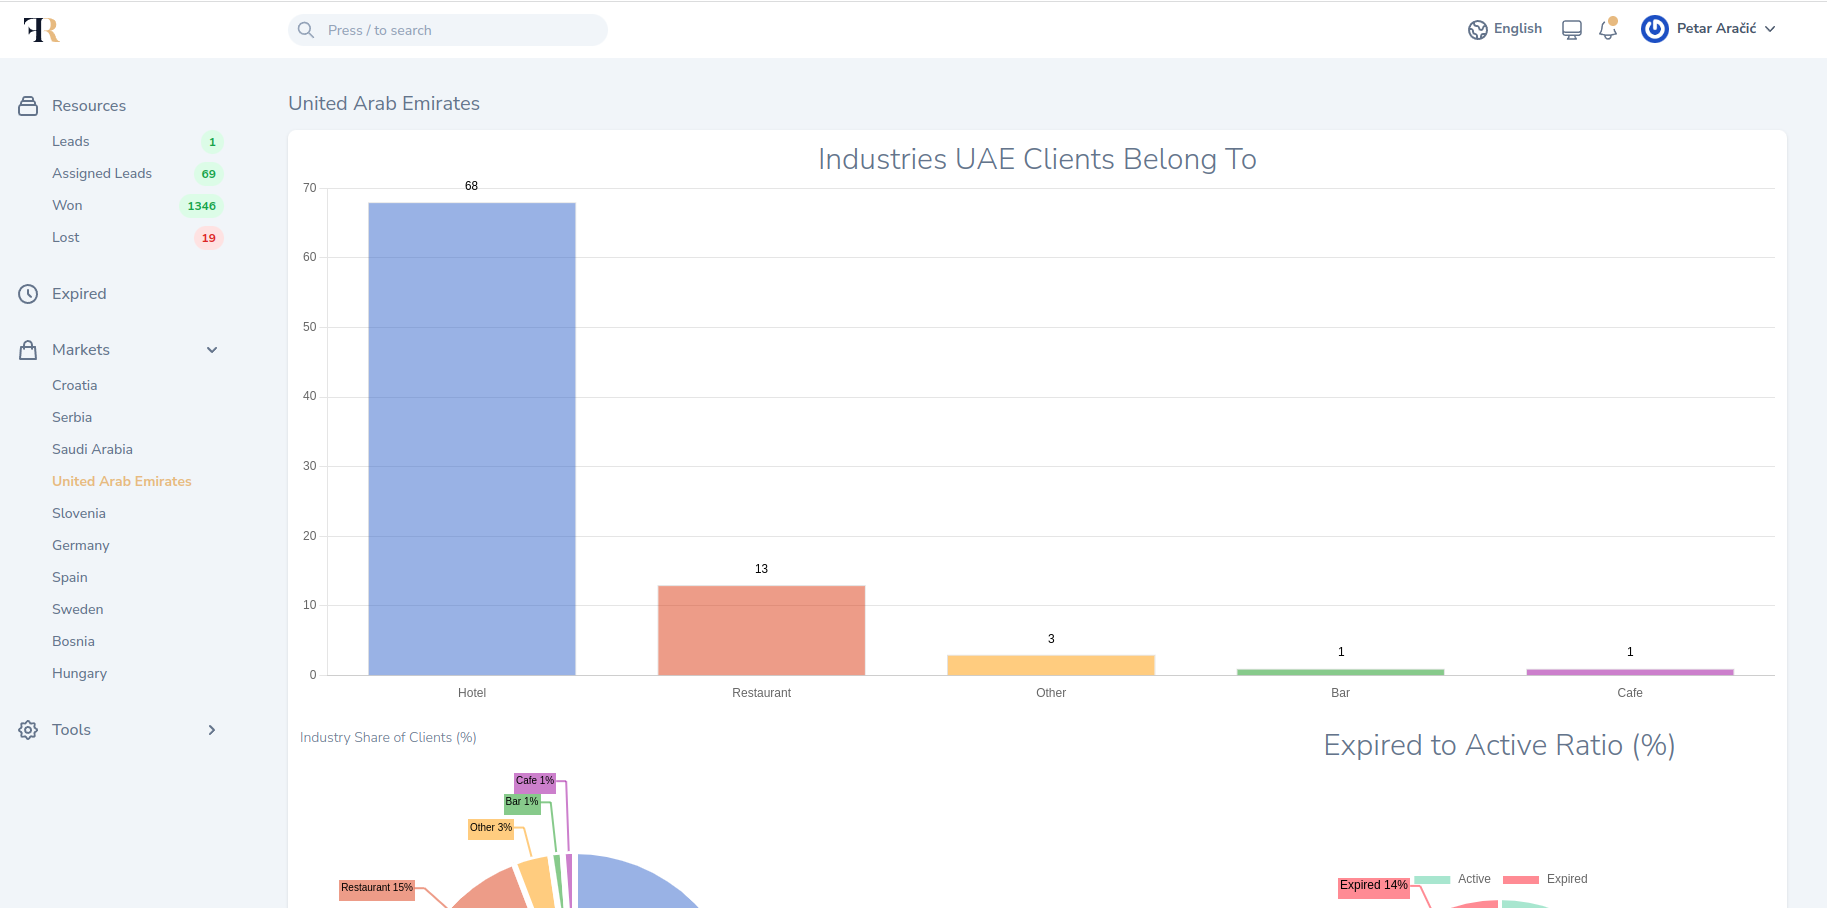Click the FR logo in header
The image size is (1827, 908).
tap(42, 30)
